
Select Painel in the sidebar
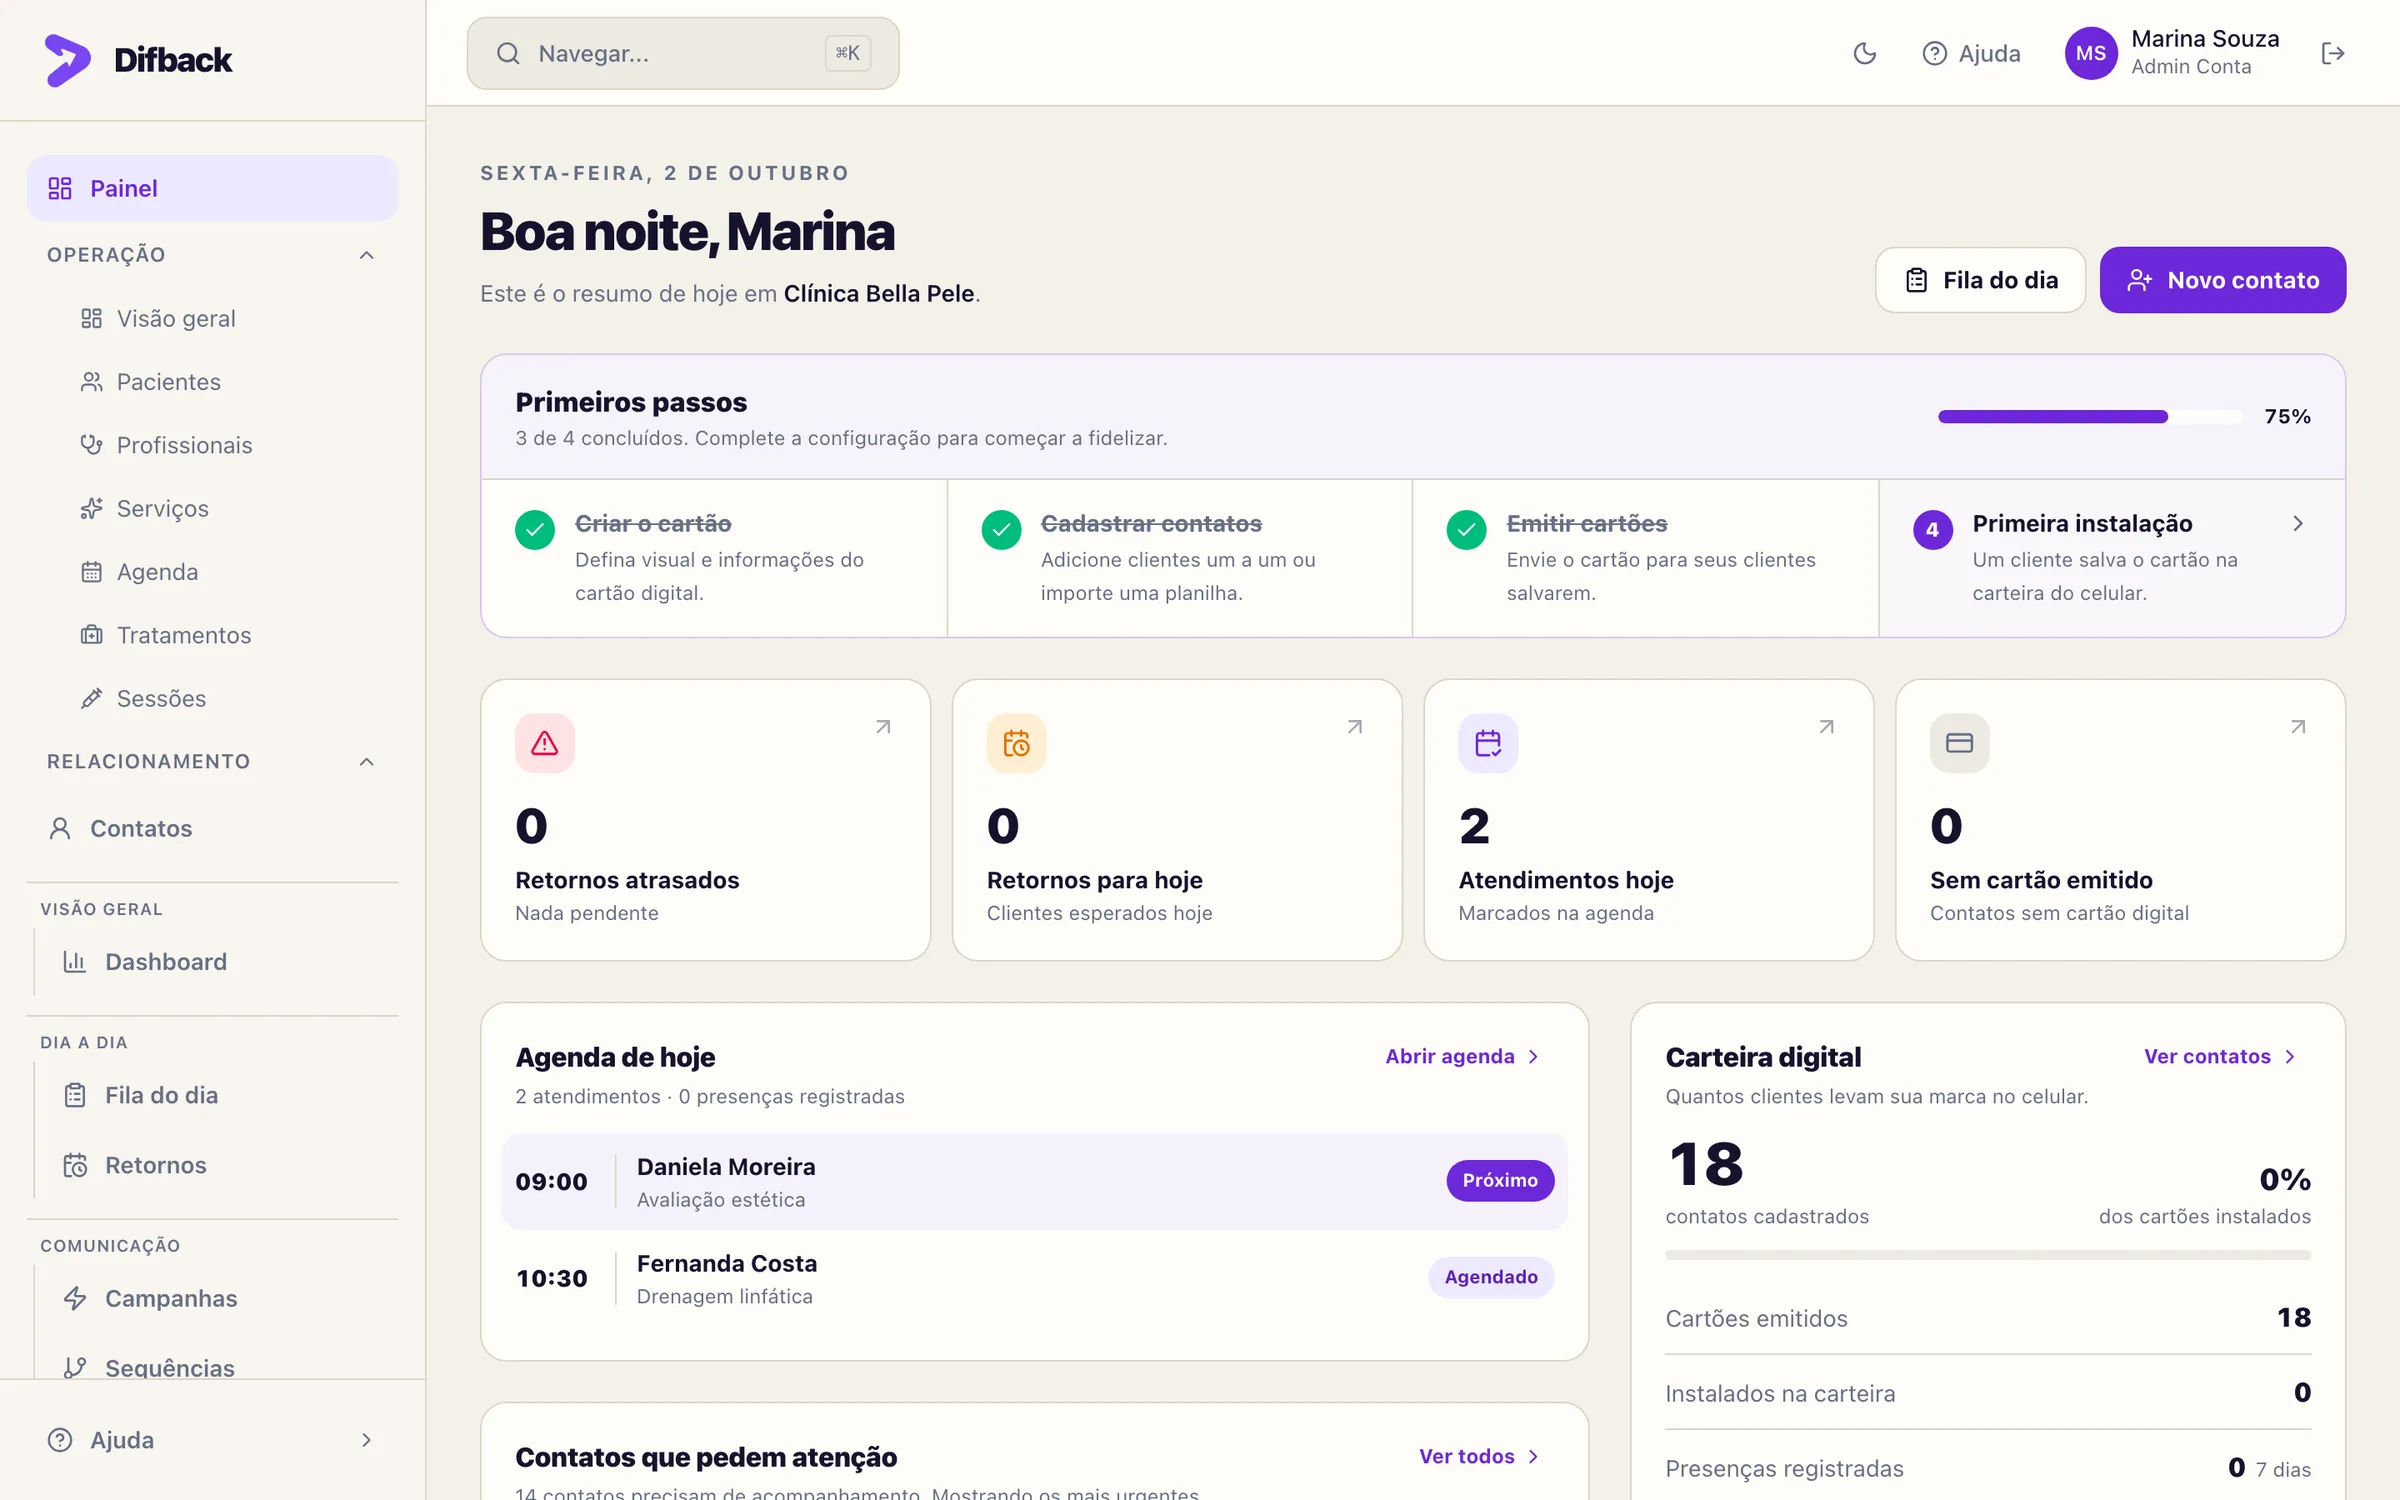click(x=212, y=188)
